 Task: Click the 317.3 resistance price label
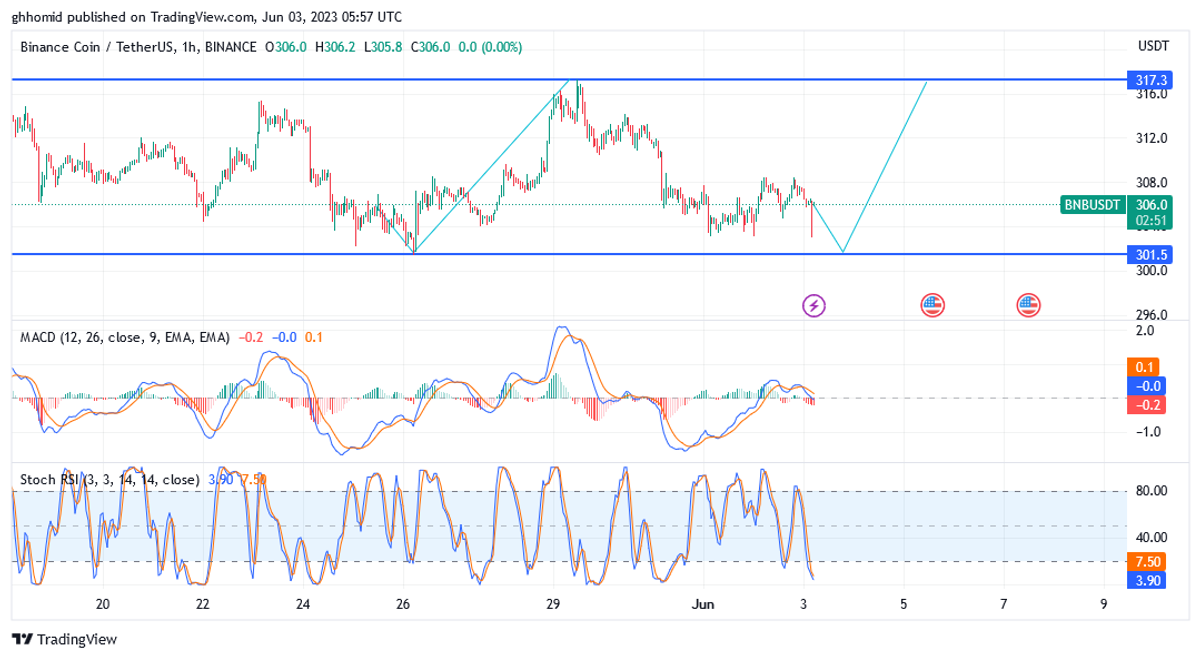1146,79
